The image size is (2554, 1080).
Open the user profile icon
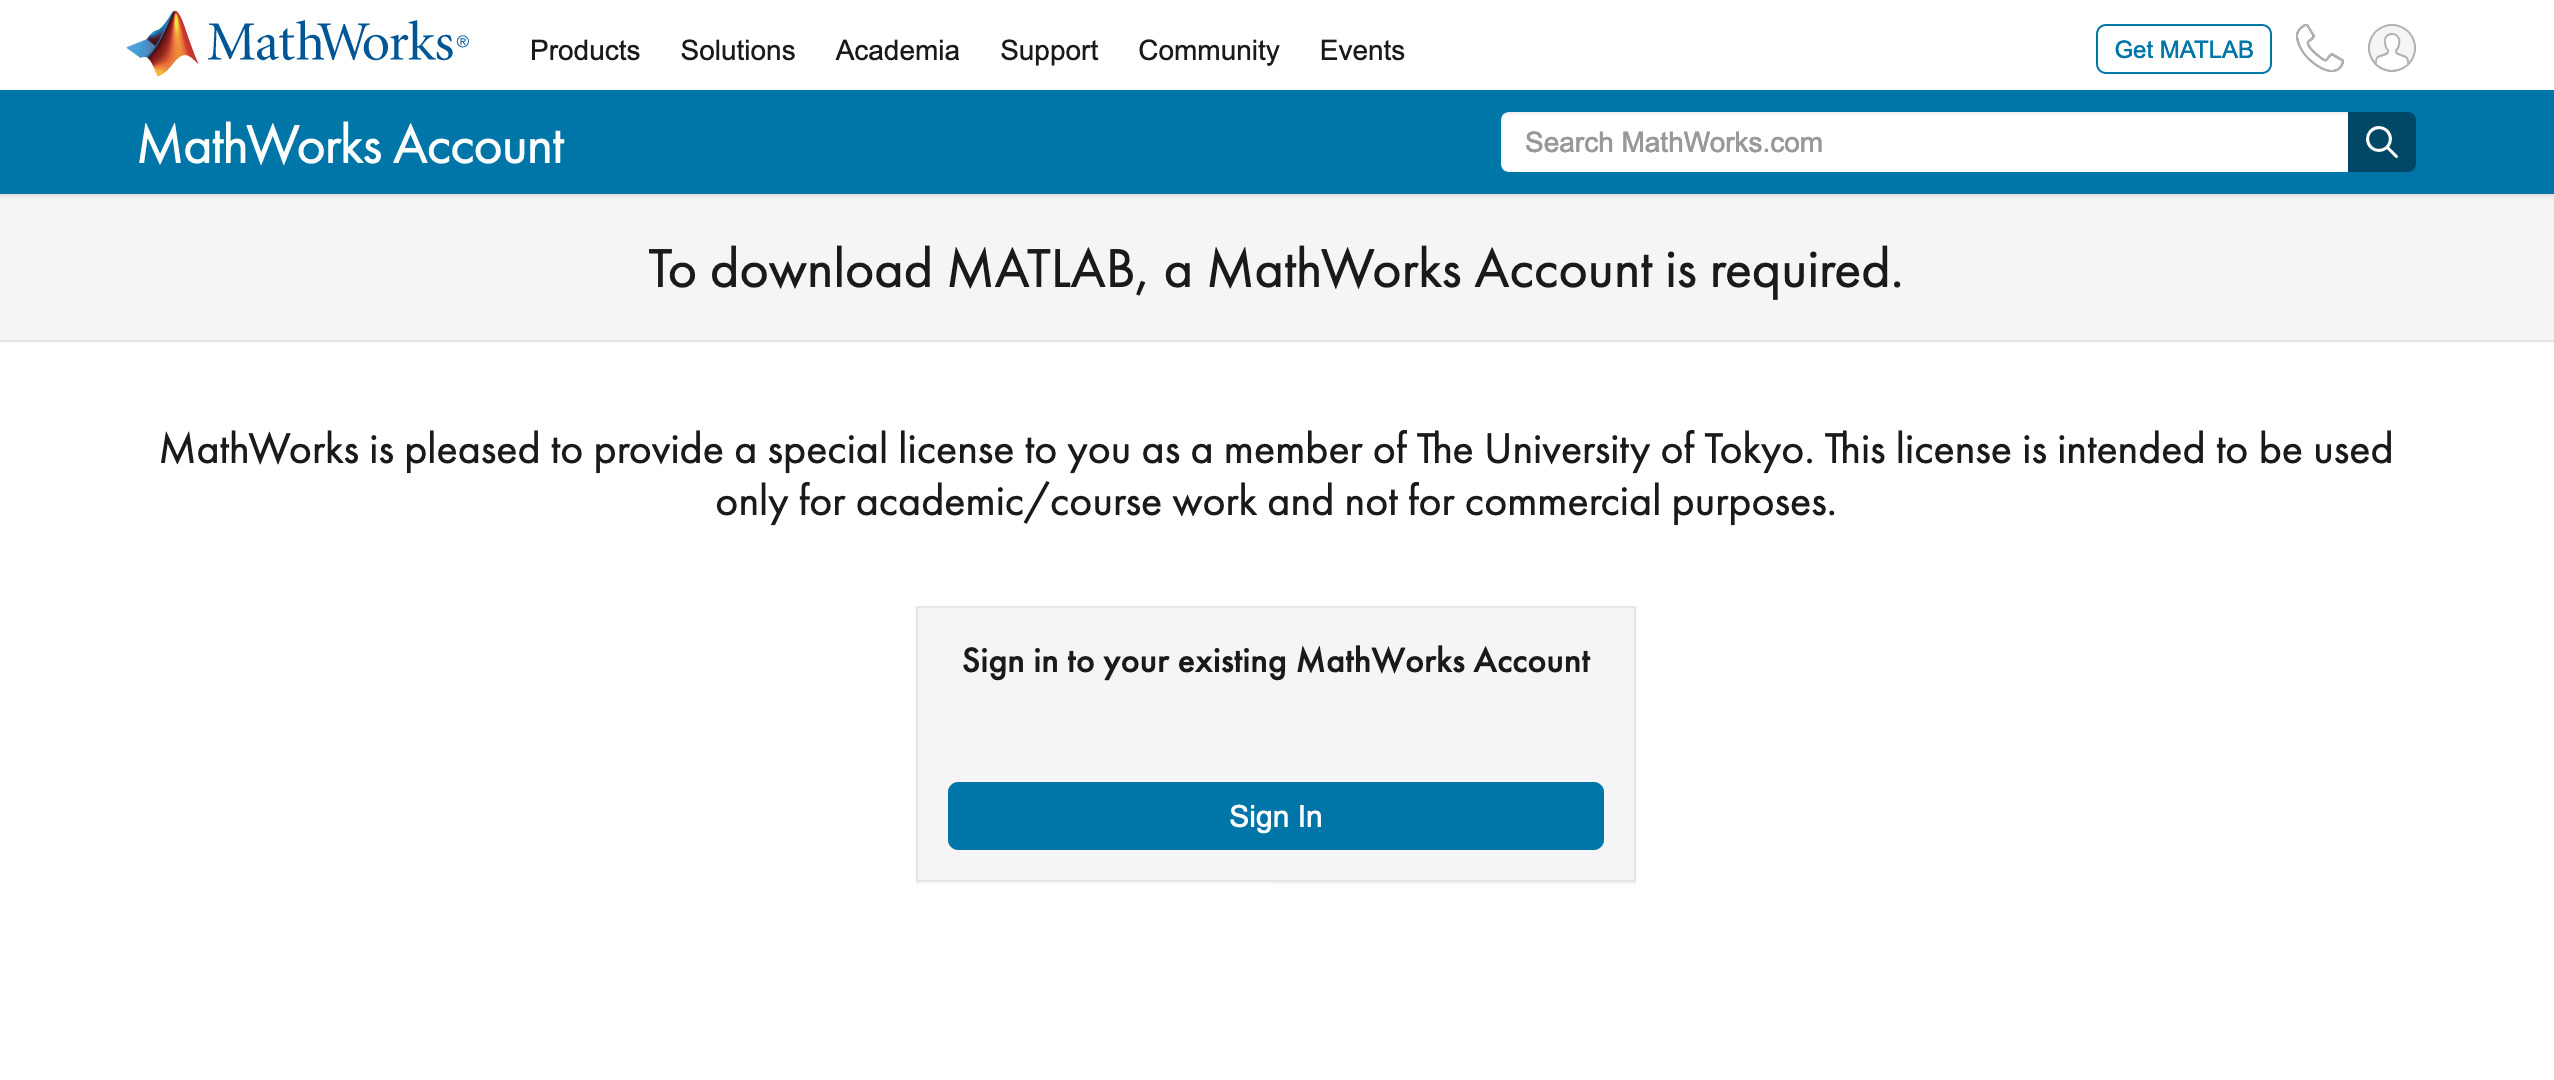(x=2391, y=48)
